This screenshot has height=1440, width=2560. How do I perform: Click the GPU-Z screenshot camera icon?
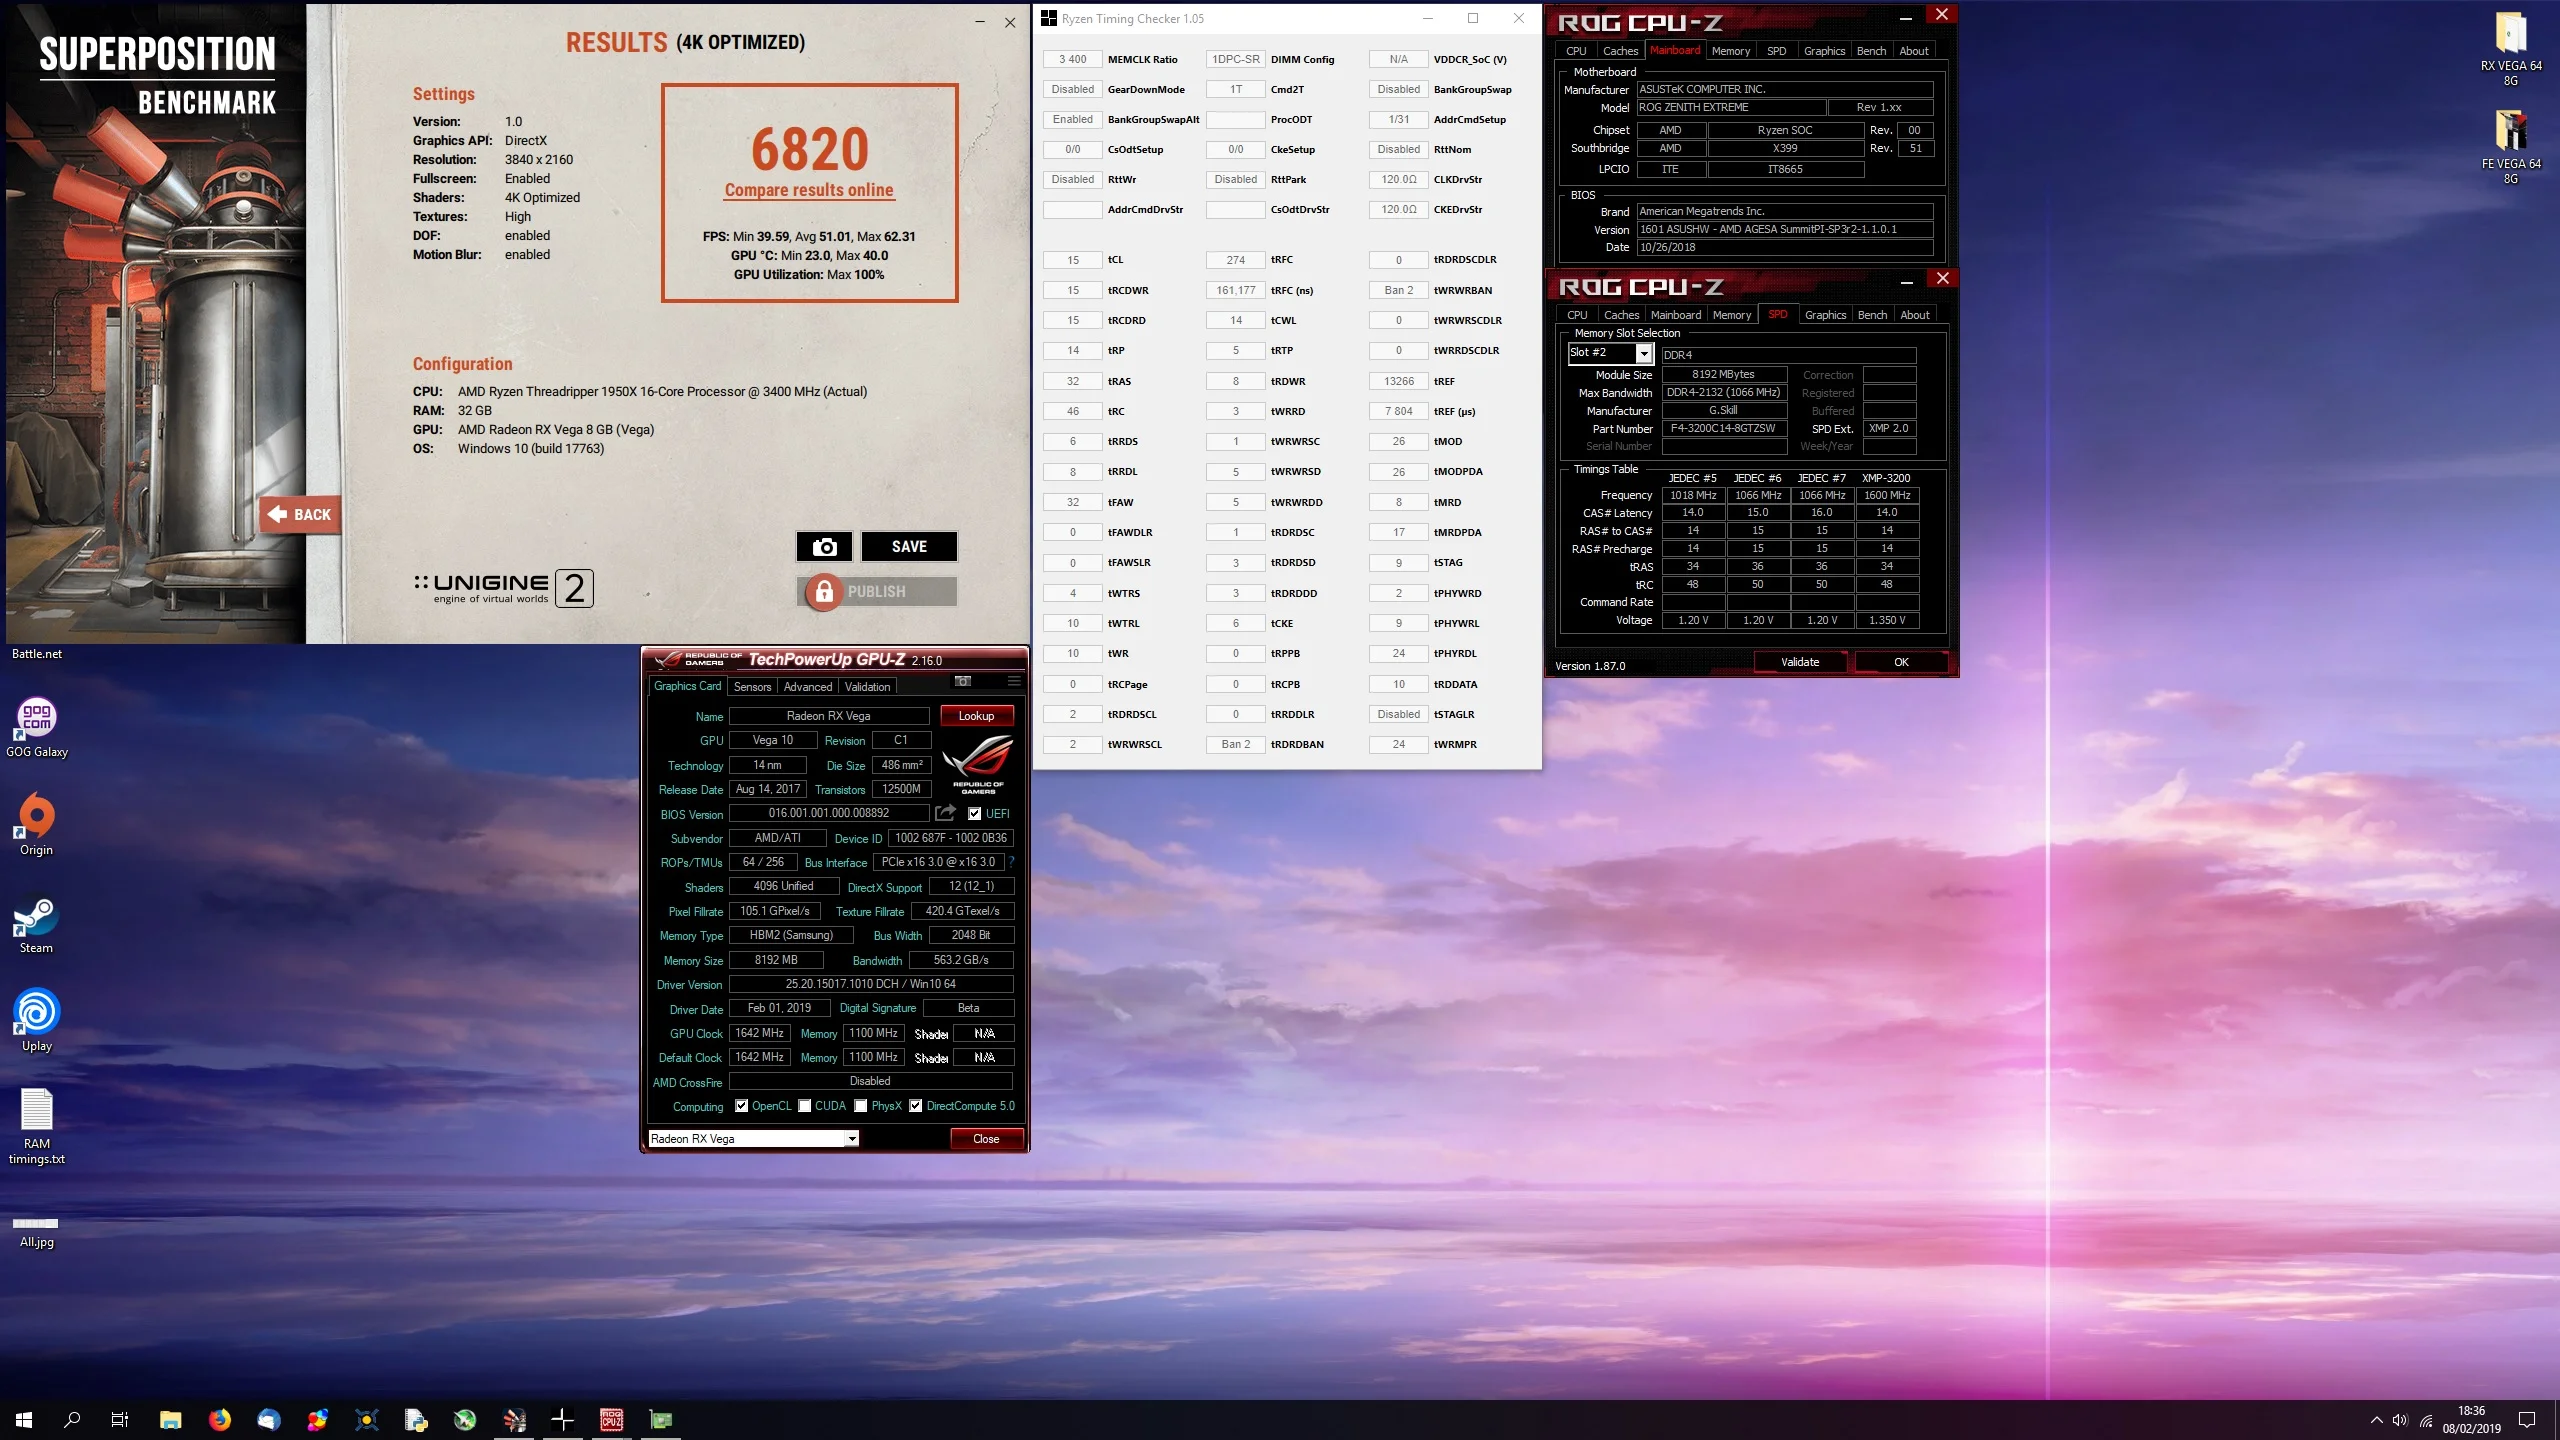tap(963, 681)
